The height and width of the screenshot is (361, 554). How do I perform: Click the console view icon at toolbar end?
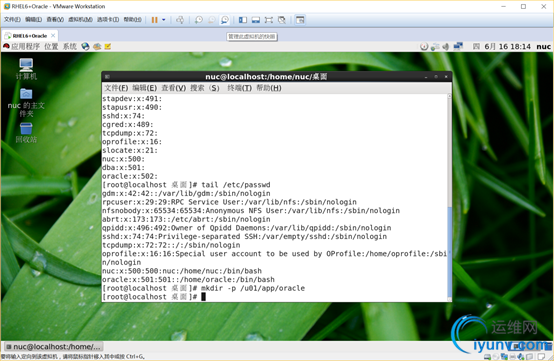(x=300, y=20)
